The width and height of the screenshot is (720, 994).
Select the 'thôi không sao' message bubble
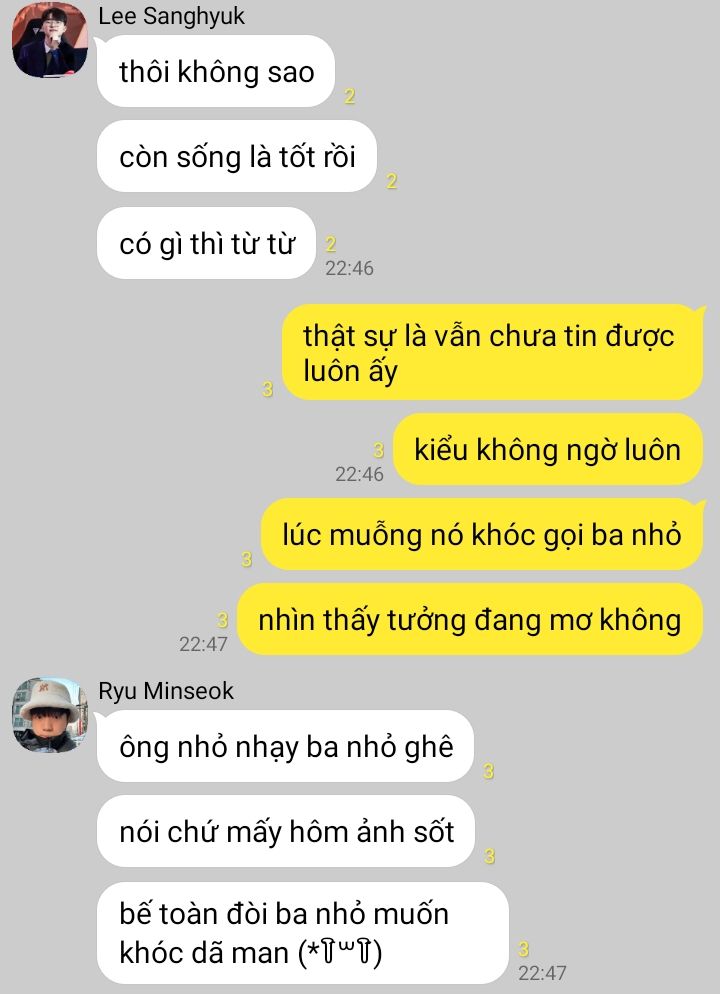pyautogui.click(x=215, y=71)
